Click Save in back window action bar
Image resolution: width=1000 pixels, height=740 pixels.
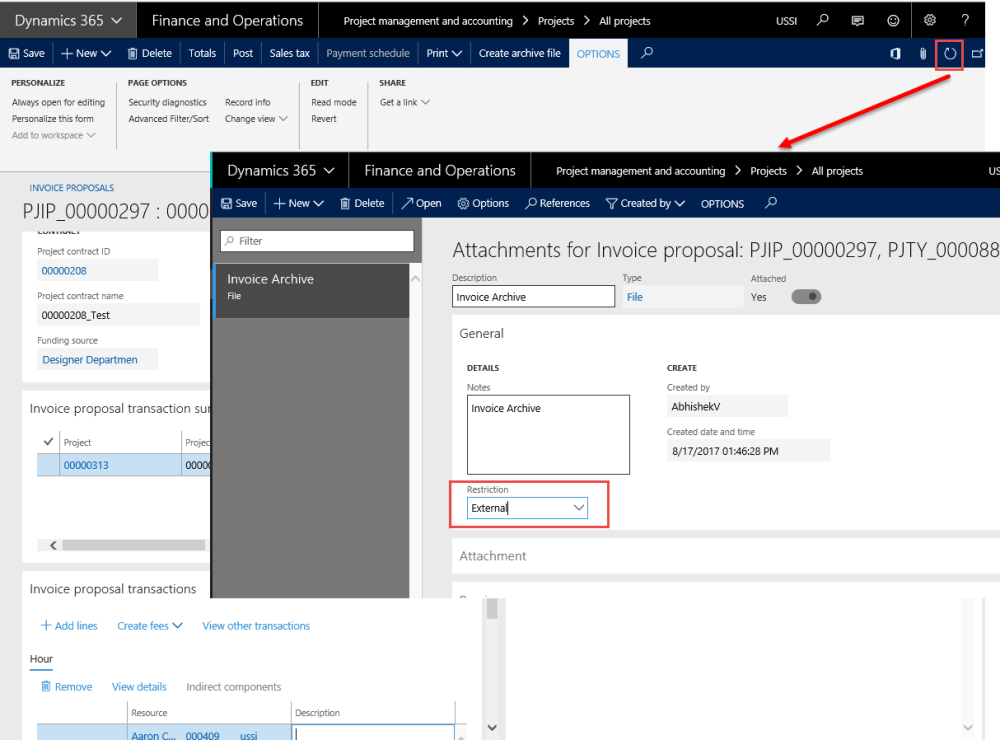tap(27, 54)
